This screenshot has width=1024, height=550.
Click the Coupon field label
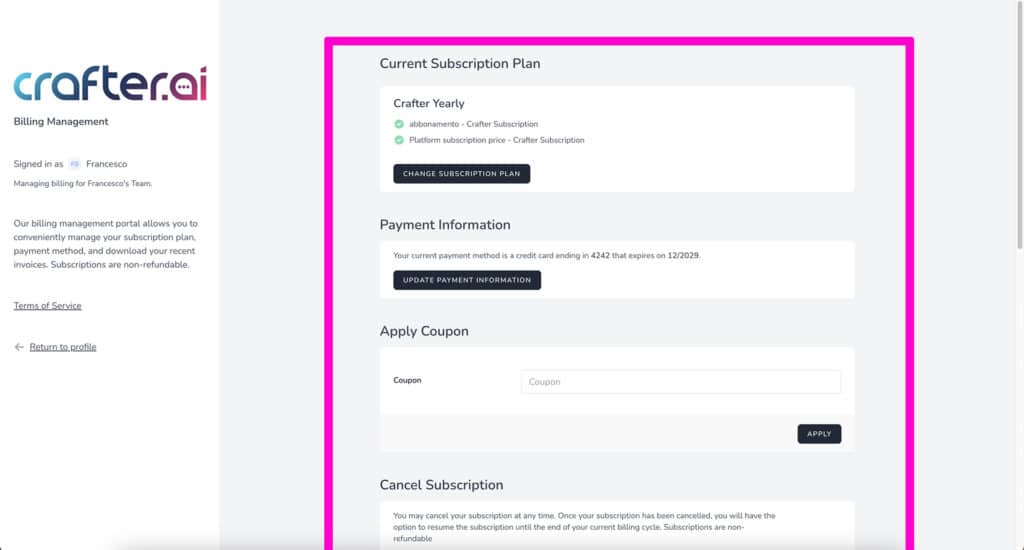click(x=407, y=380)
